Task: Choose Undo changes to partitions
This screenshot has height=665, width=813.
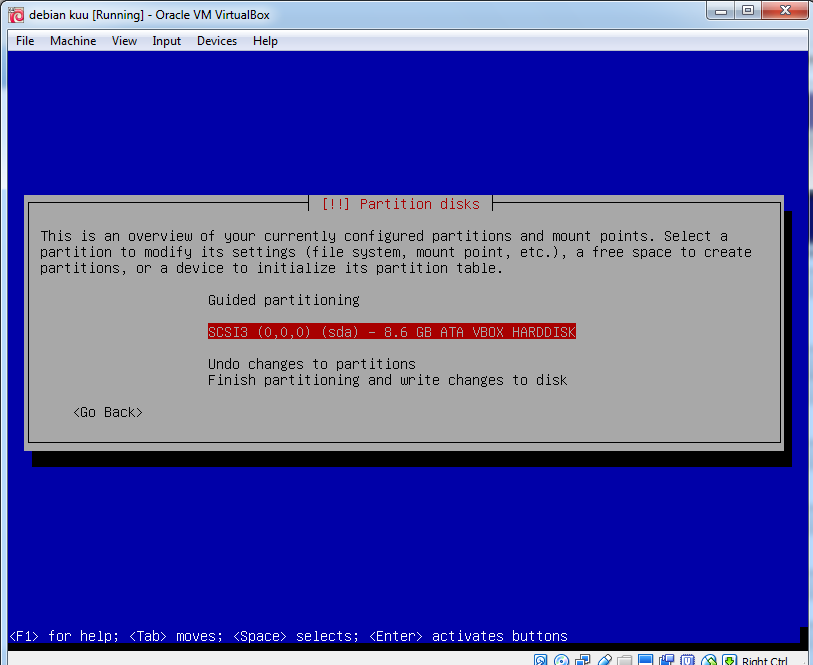Action: (x=312, y=364)
